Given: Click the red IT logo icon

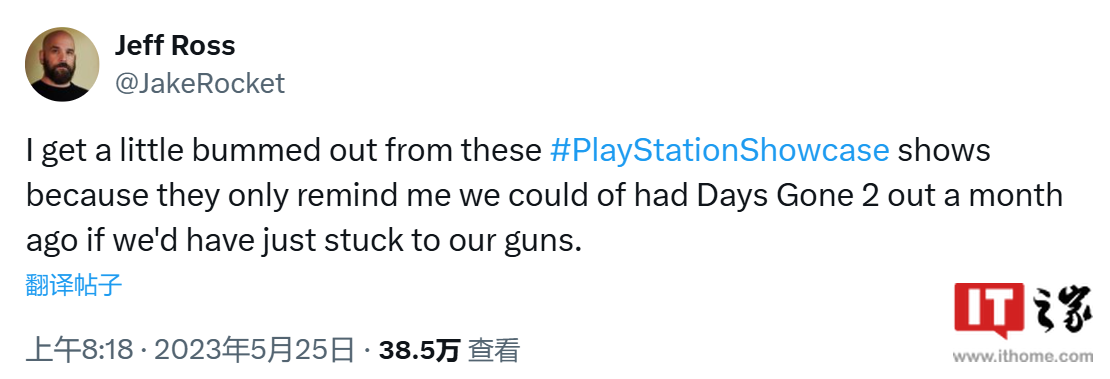Looking at the screenshot, I should coord(988,311).
